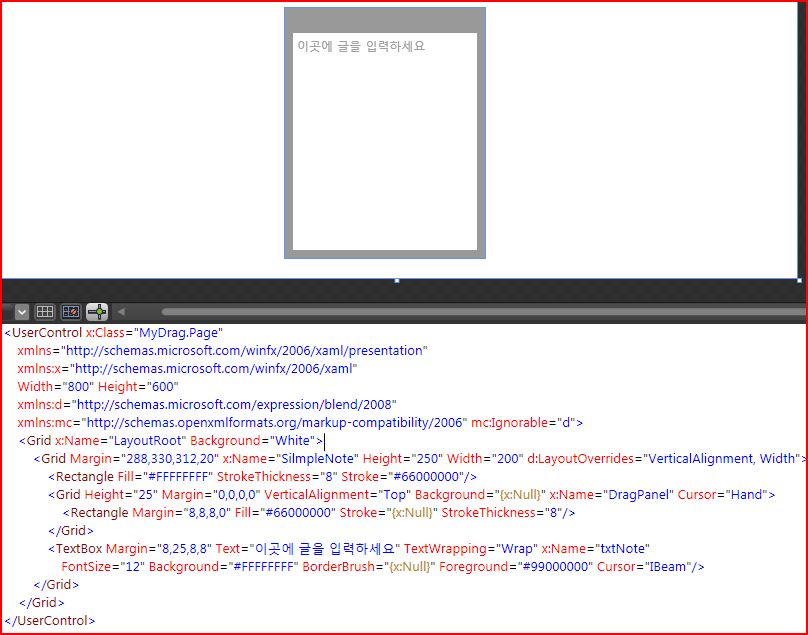The height and width of the screenshot is (635, 808).
Task: Click the expression/blend/2008 namespace URL
Action: click(x=234, y=405)
